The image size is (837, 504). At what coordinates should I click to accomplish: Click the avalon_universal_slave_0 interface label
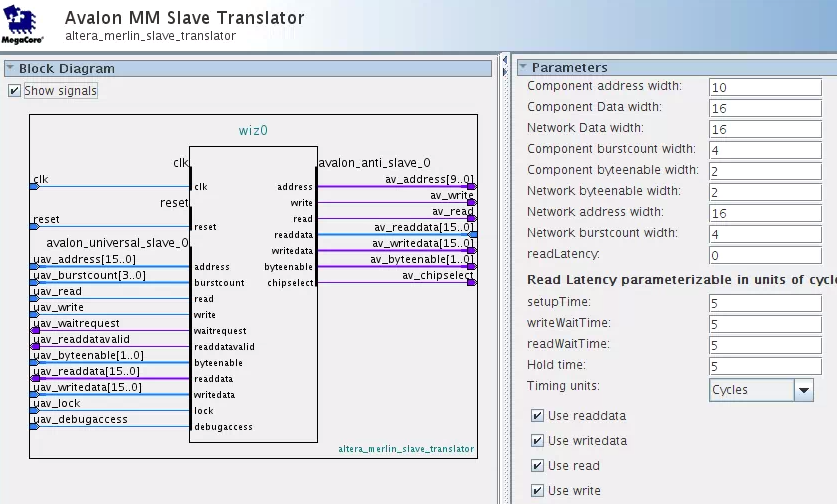[117, 243]
